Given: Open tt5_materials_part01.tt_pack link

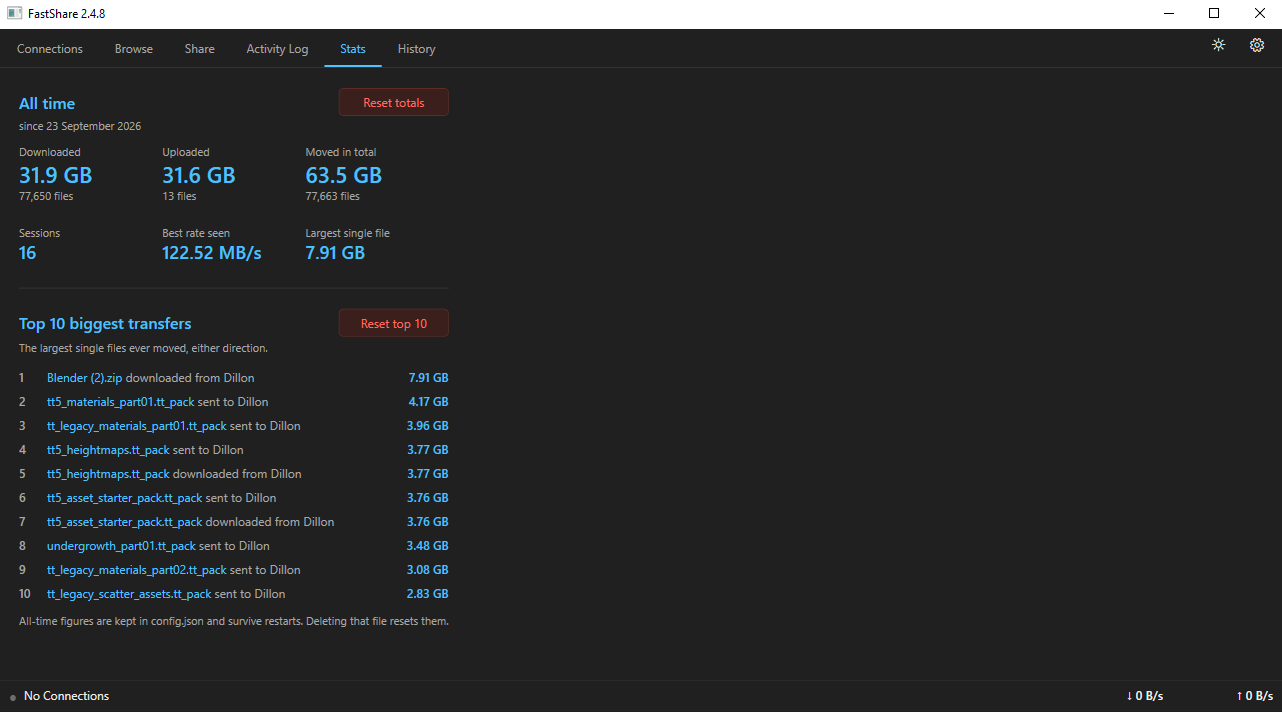Looking at the screenshot, I should pyautogui.click(x=121, y=402).
